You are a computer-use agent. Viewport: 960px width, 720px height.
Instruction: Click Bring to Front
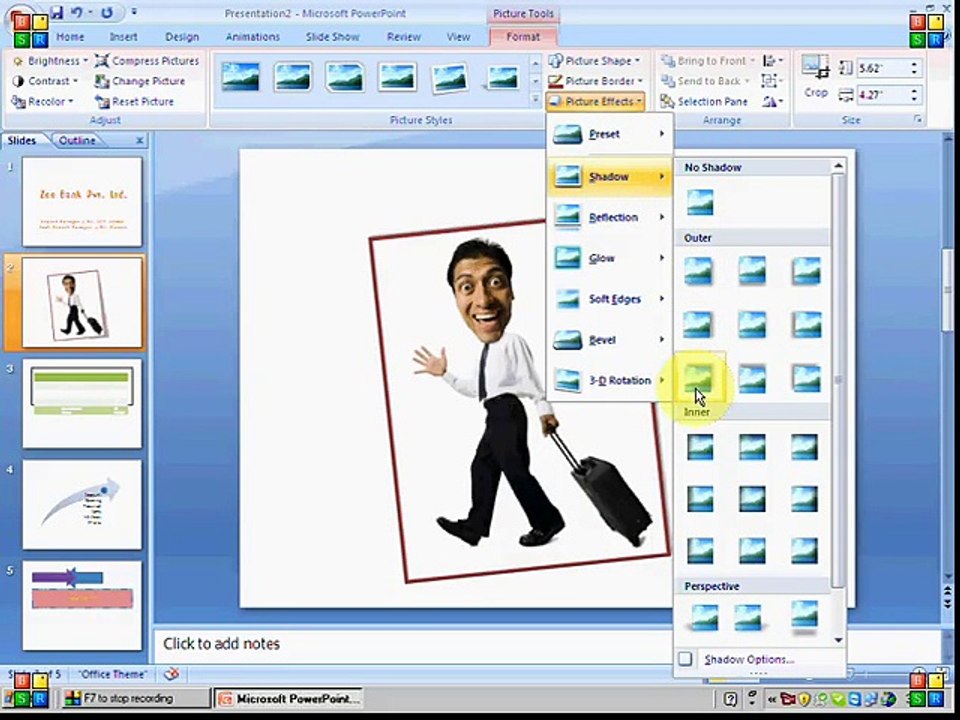(707, 61)
